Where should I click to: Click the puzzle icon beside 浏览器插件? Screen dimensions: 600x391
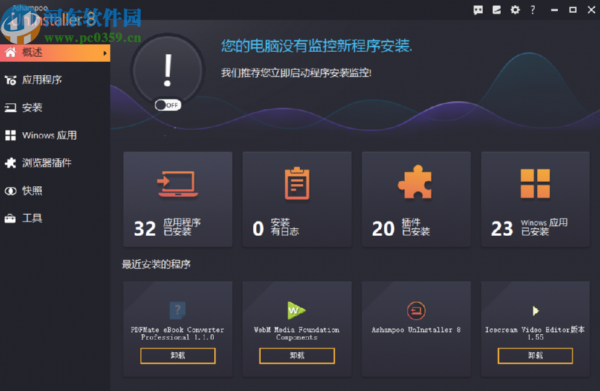tap(10, 163)
